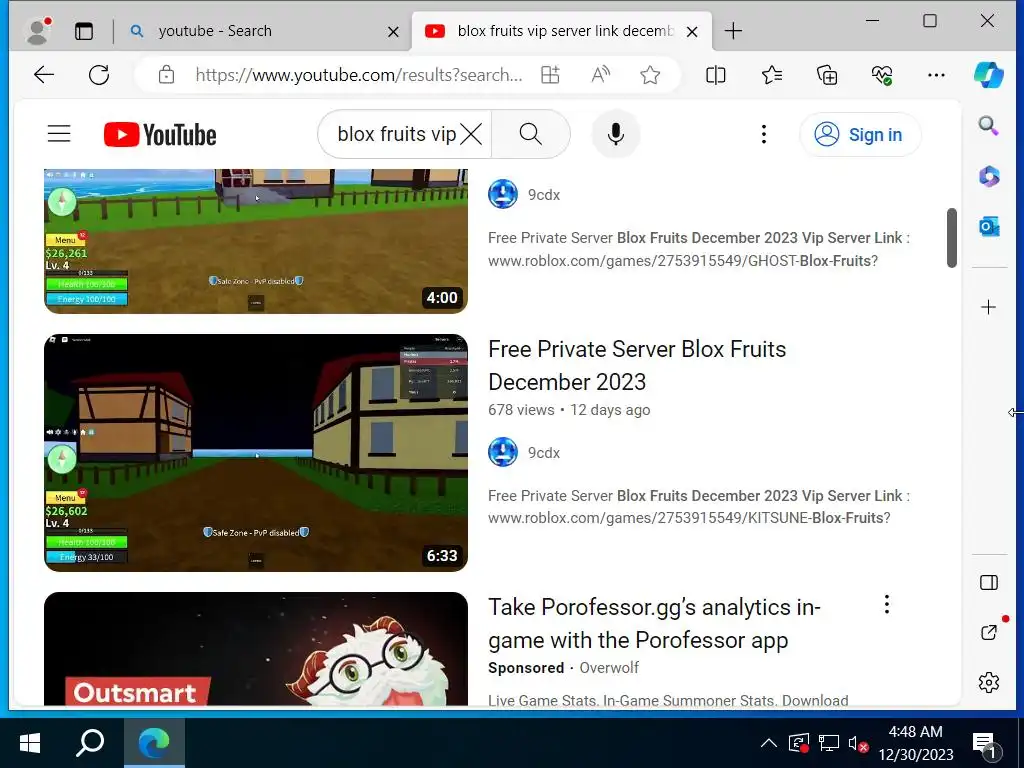Click the Sign in button

point(860,135)
